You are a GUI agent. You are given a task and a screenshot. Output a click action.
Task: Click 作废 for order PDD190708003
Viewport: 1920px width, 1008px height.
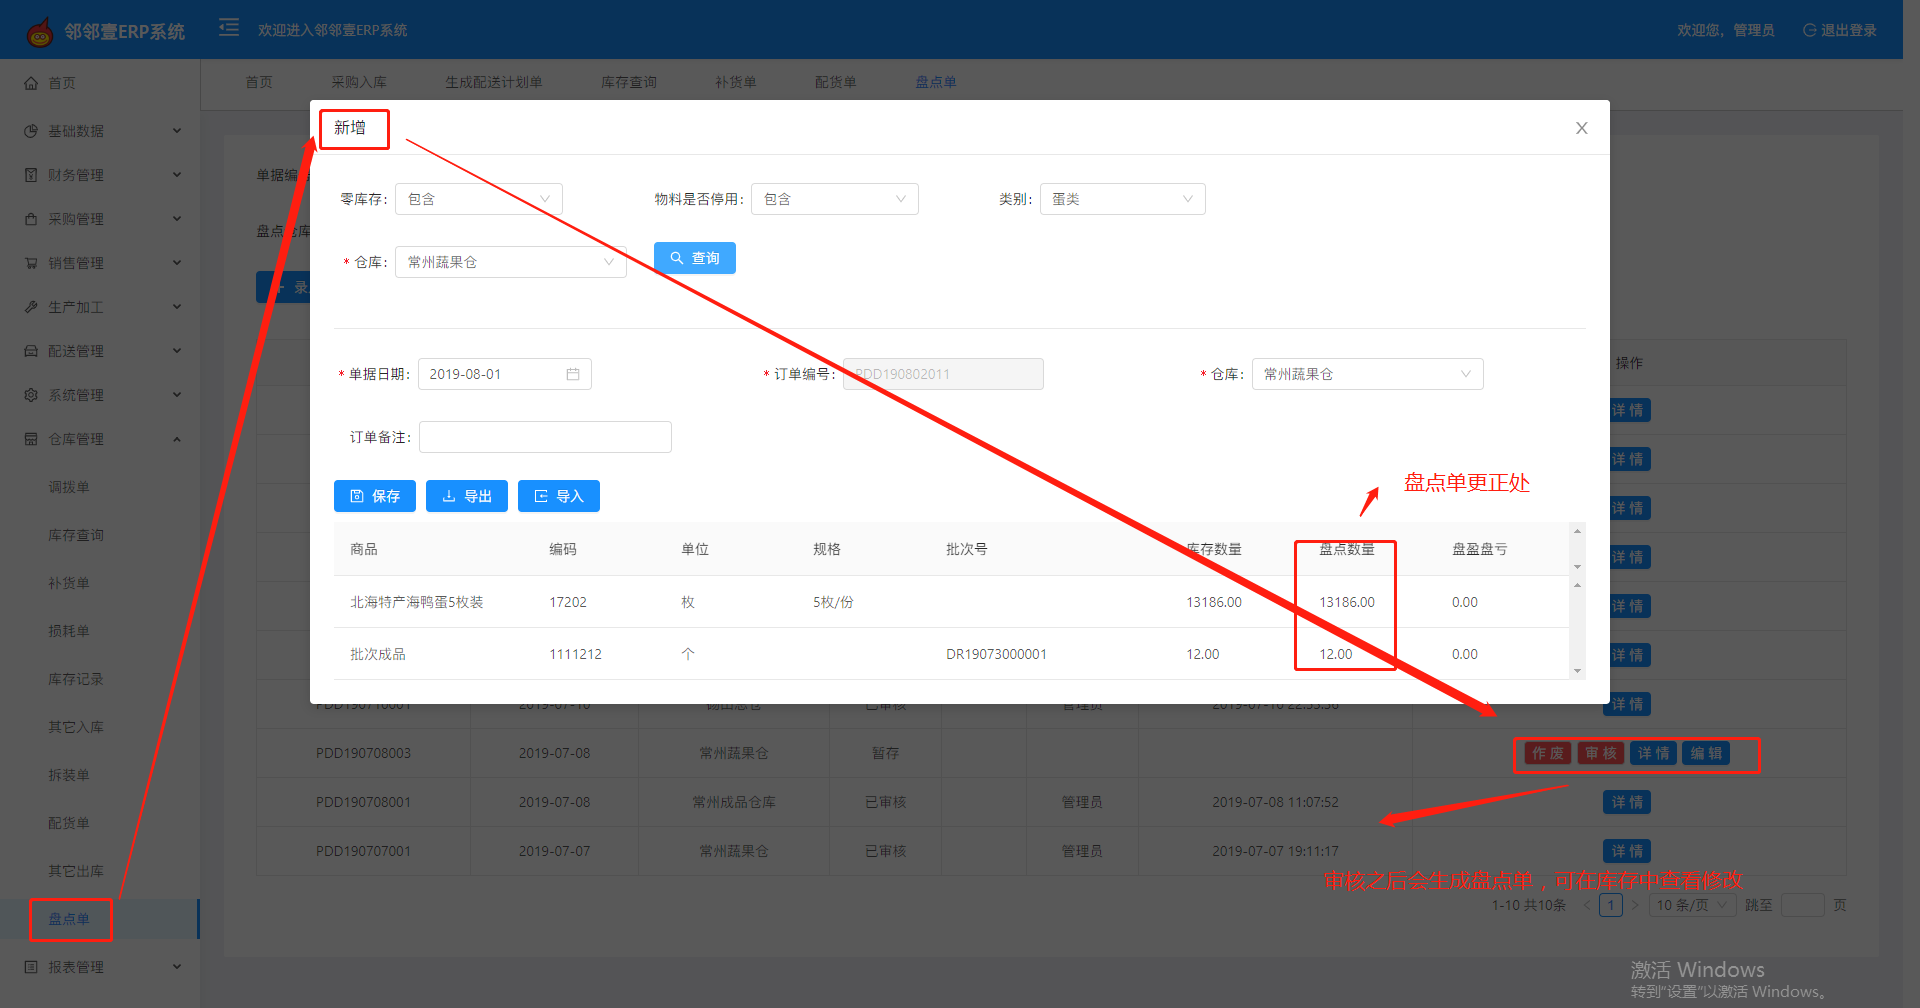click(x=1548, y=753)
